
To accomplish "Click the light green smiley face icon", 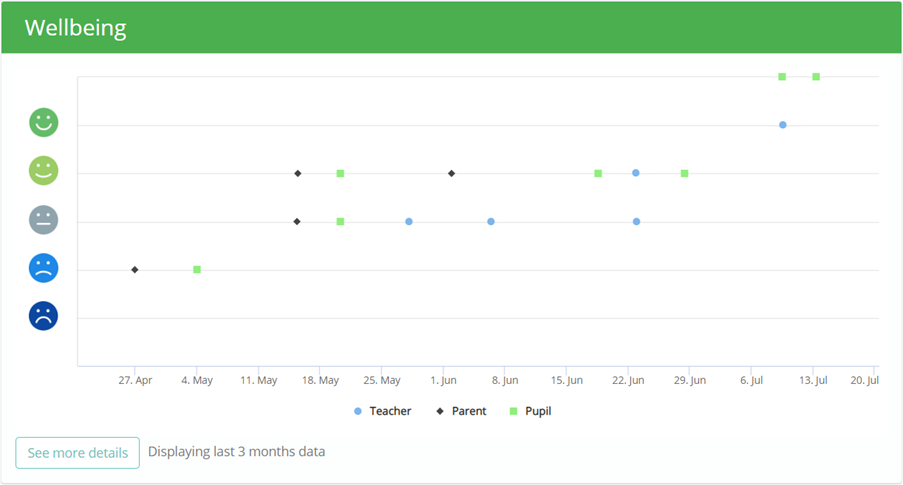I will point(44,170).
